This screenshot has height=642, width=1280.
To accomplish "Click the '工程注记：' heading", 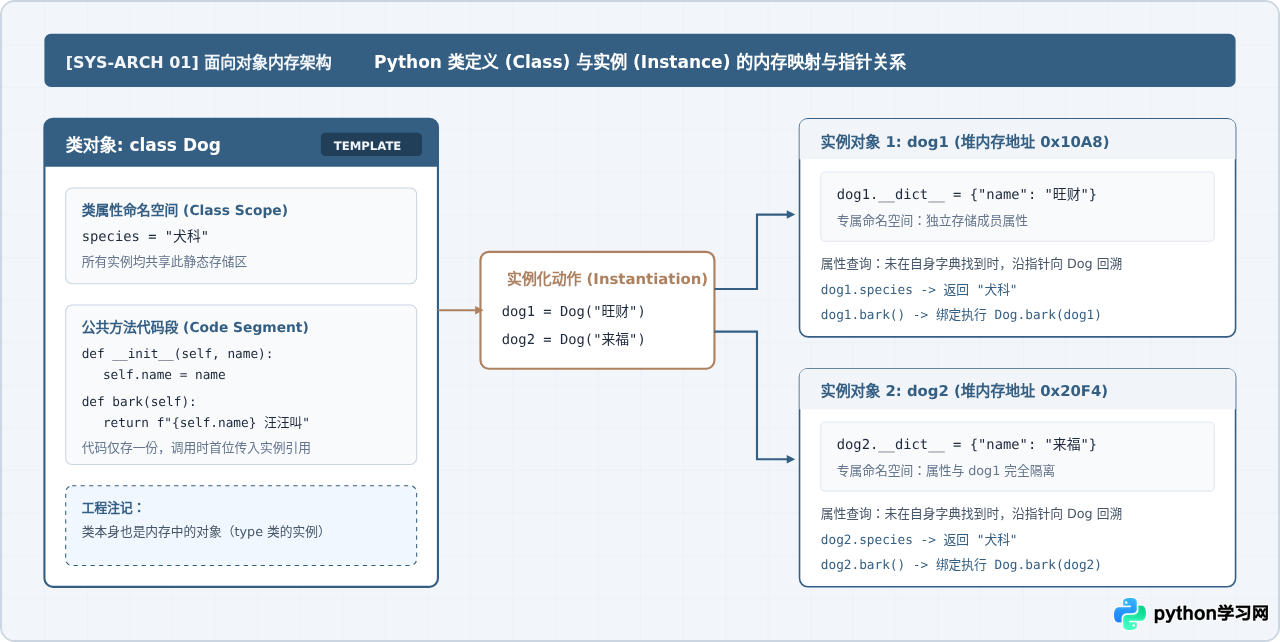I will coord(113,508).
